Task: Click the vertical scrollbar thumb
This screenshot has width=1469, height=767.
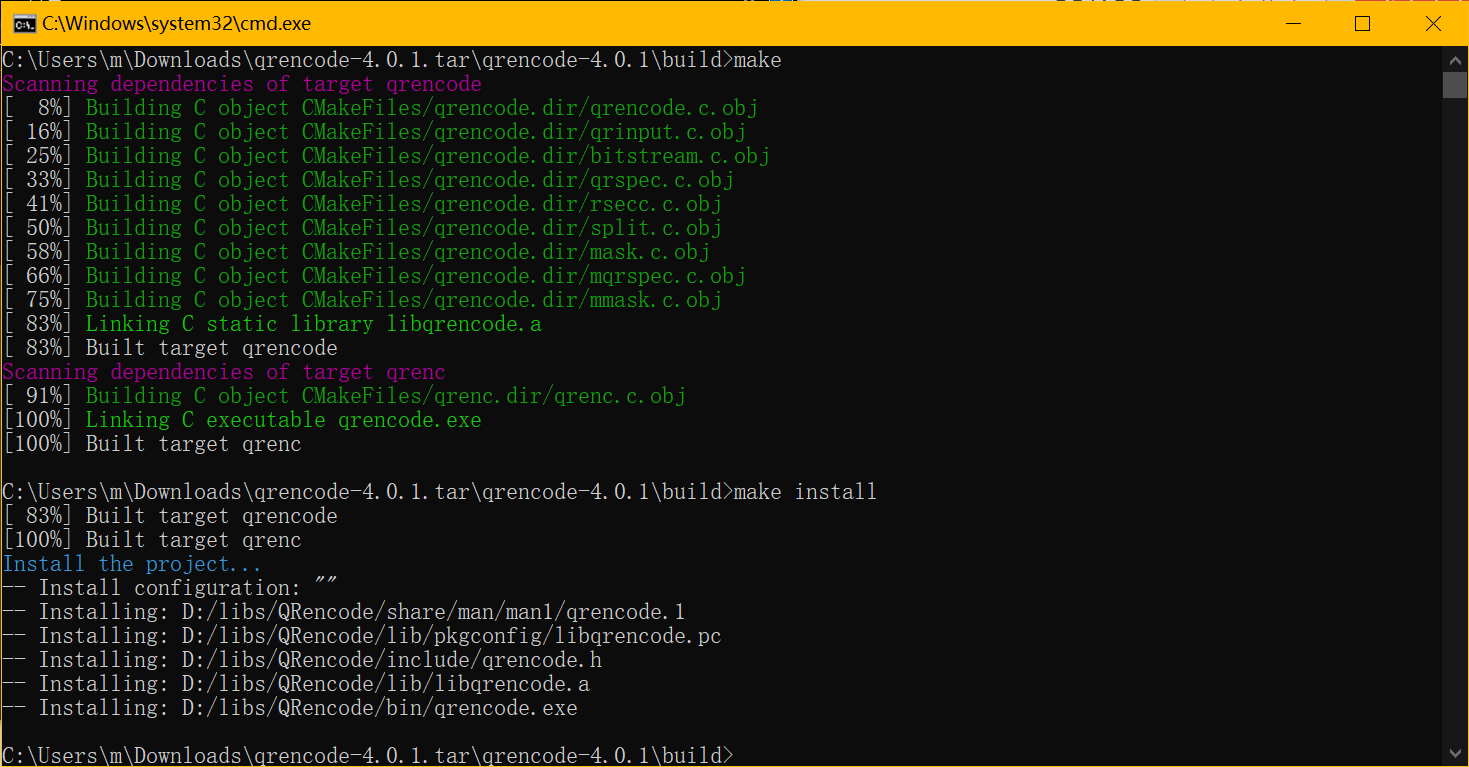Action: pyautogui.click(x=1455, y=85)
